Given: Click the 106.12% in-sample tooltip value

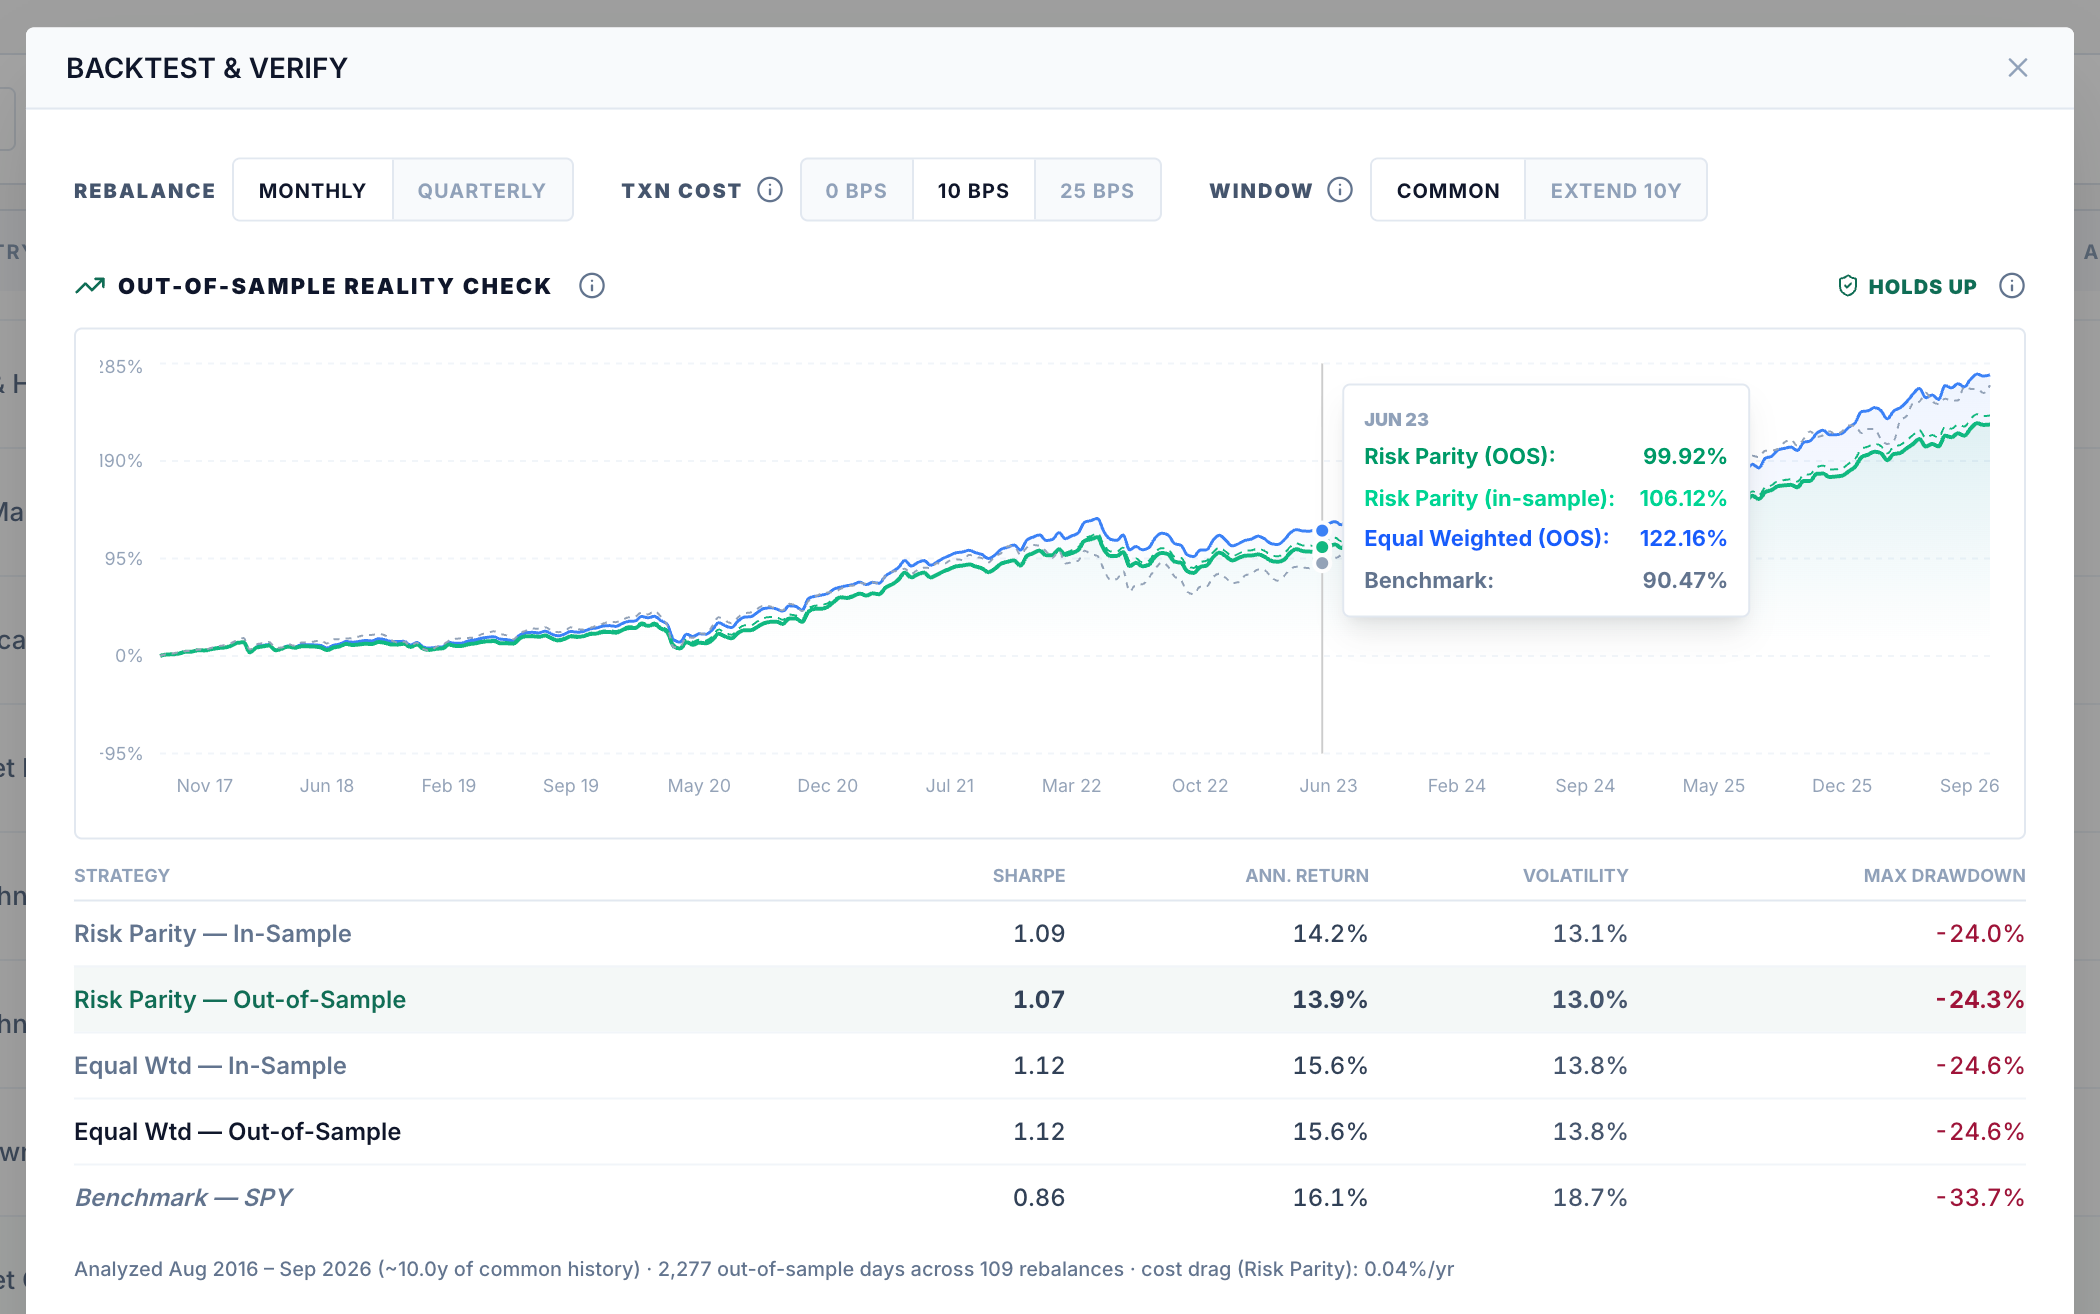Looking at the screenshot, I should (x=1683, y=498).
